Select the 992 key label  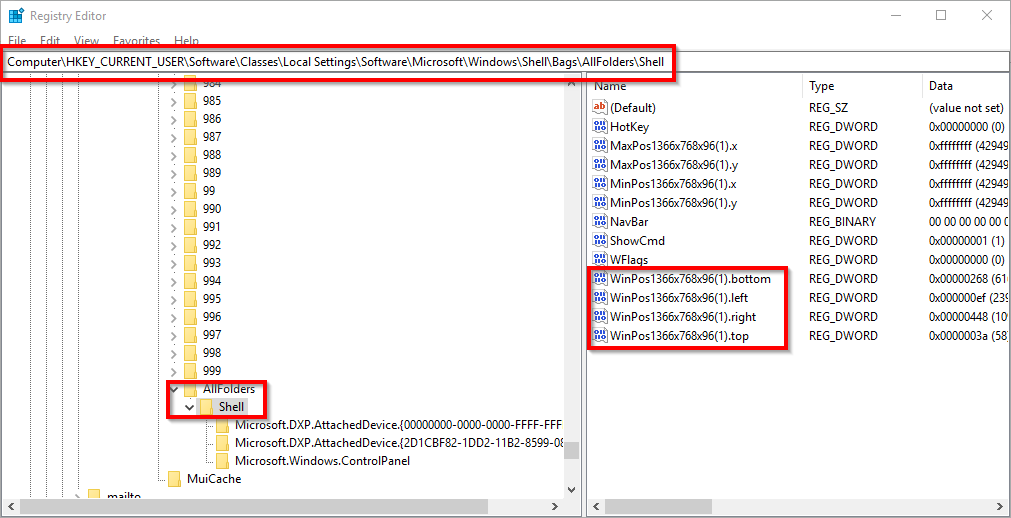tap(211, 245)
